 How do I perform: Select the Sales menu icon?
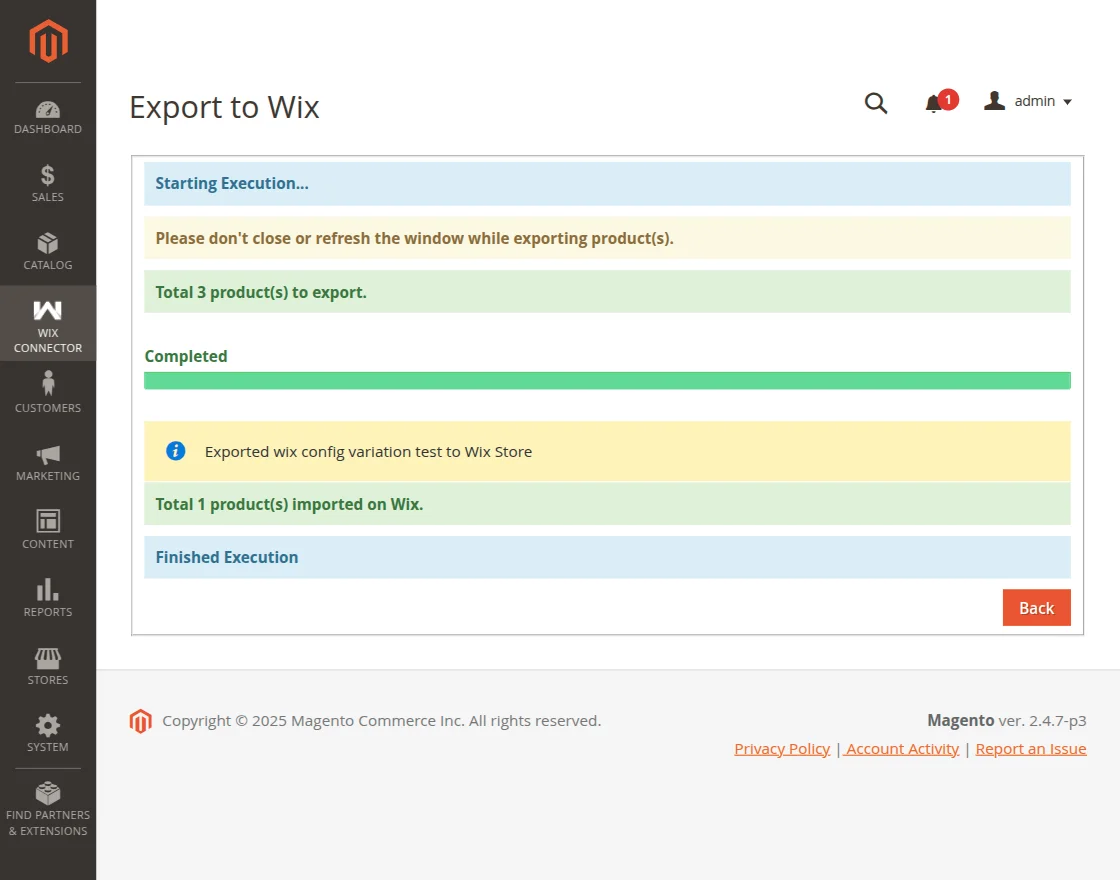coord(47,180)
